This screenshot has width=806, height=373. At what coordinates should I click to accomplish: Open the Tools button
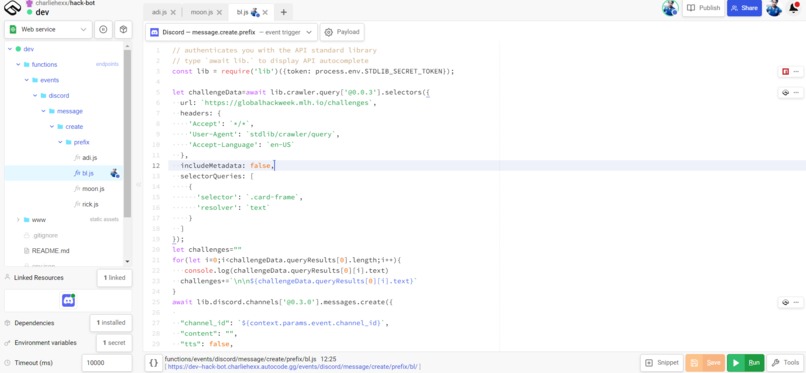[x=785, y=363]
